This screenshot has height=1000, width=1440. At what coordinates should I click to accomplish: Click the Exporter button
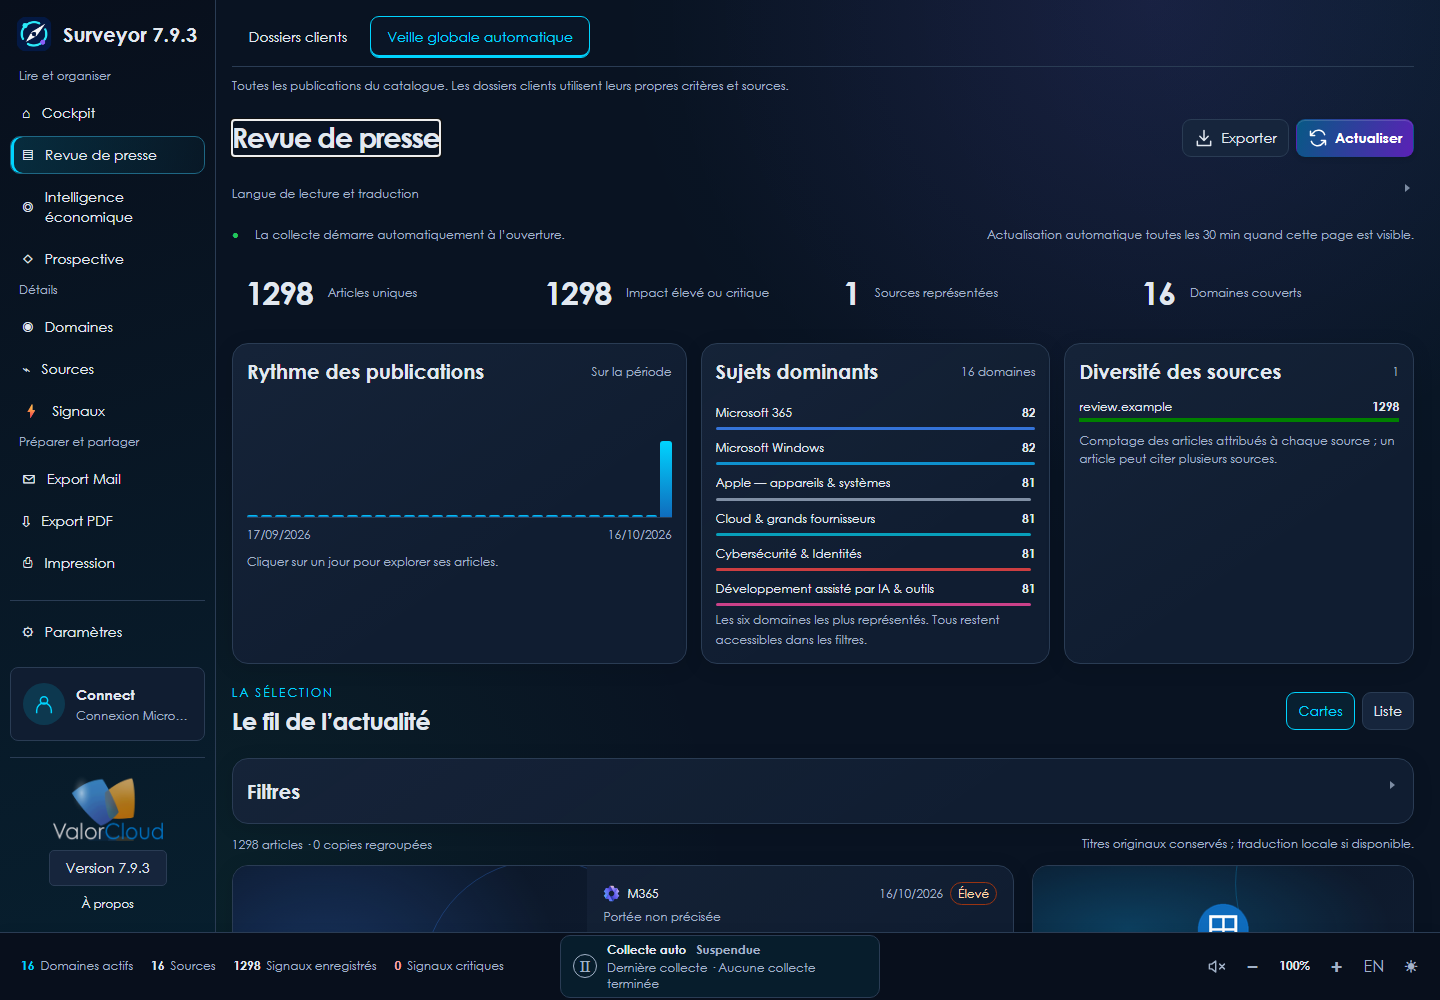click(1235, 138)
